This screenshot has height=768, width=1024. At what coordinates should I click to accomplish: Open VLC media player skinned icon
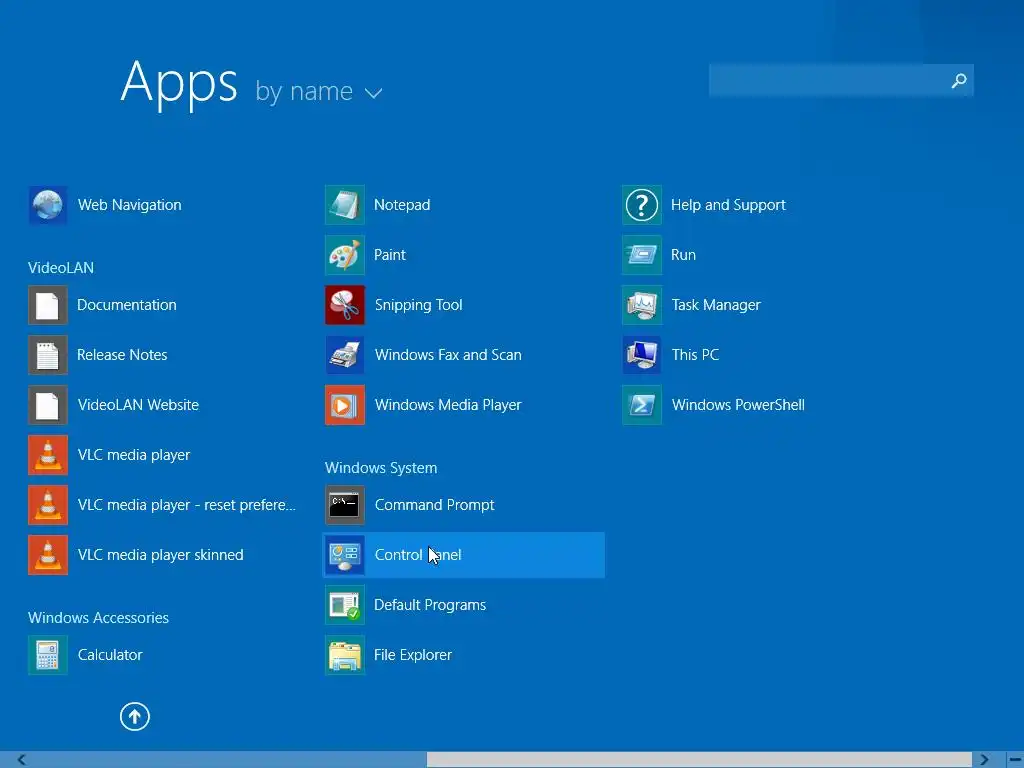(x=48, y=555)
